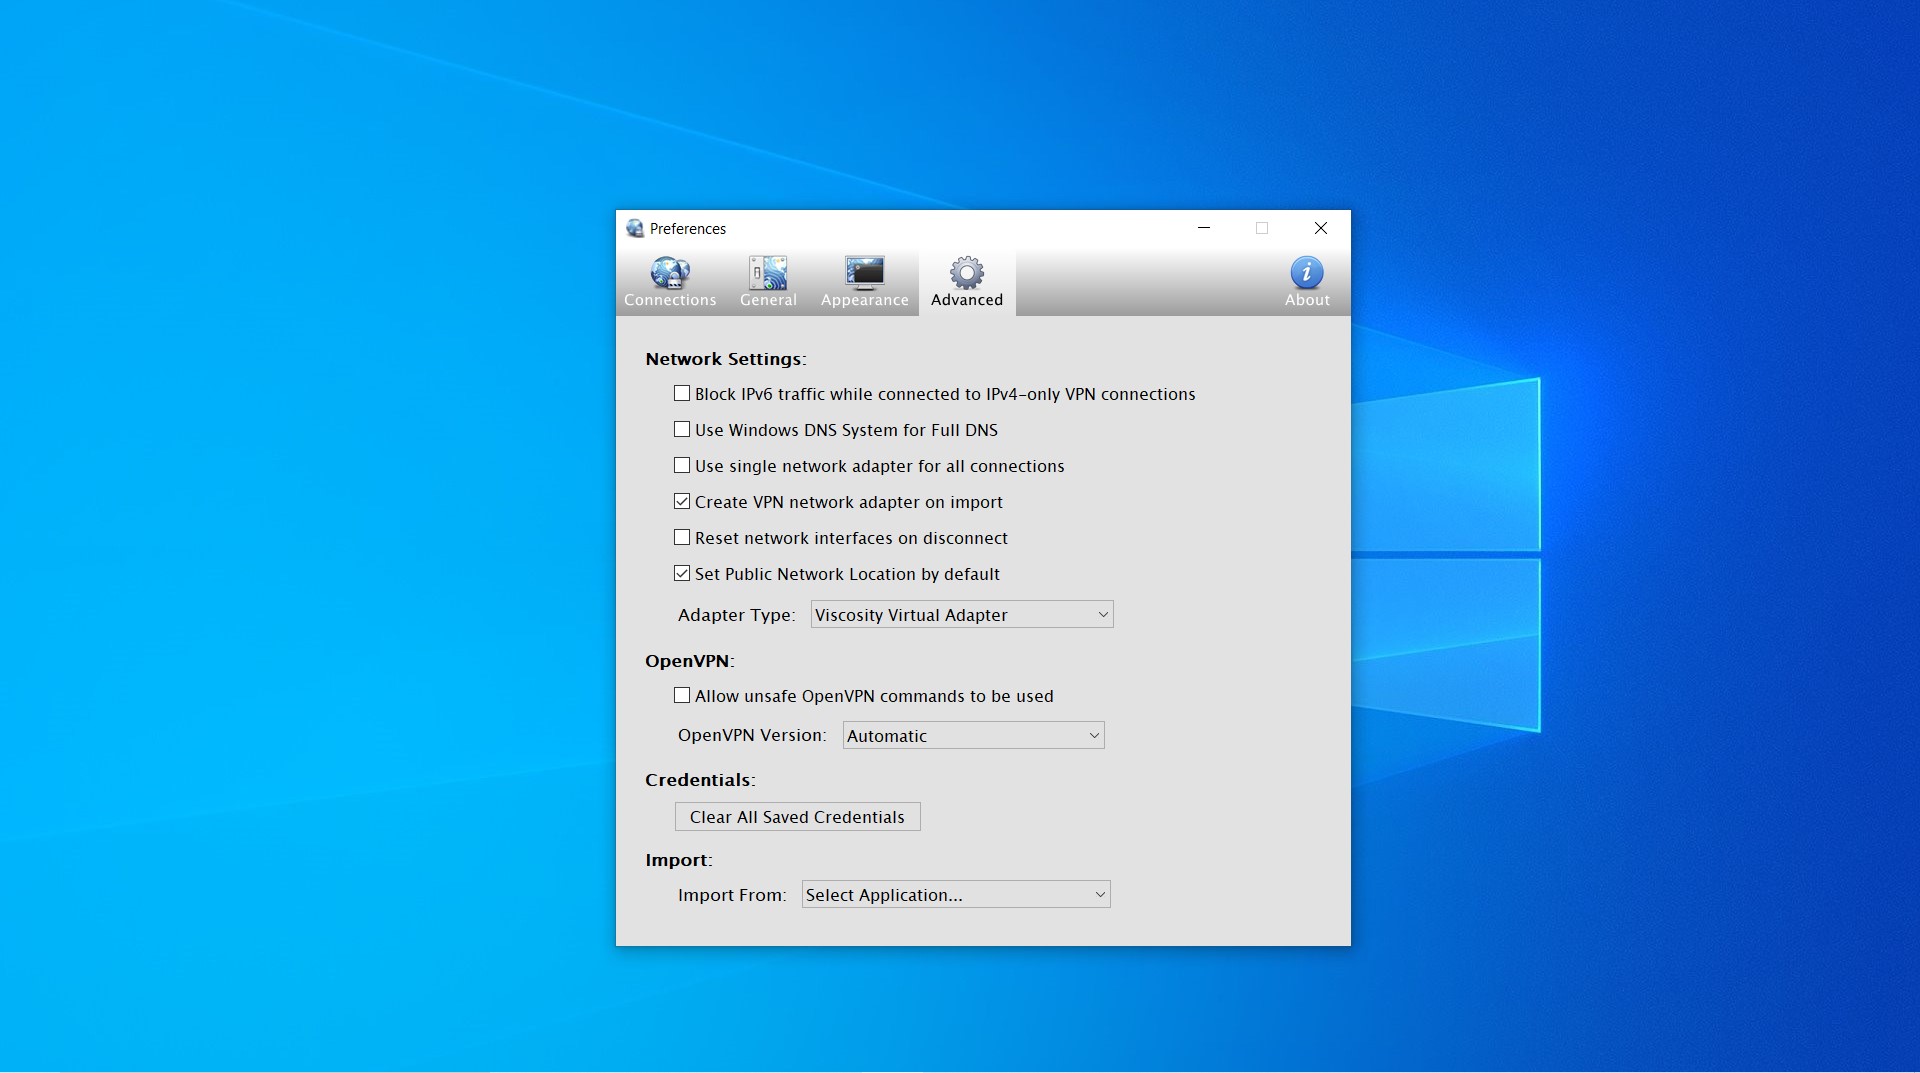Open the Import From Select Application dropdown
The height and width of the screenshot is (1073, 1920).
pos(956,895)
